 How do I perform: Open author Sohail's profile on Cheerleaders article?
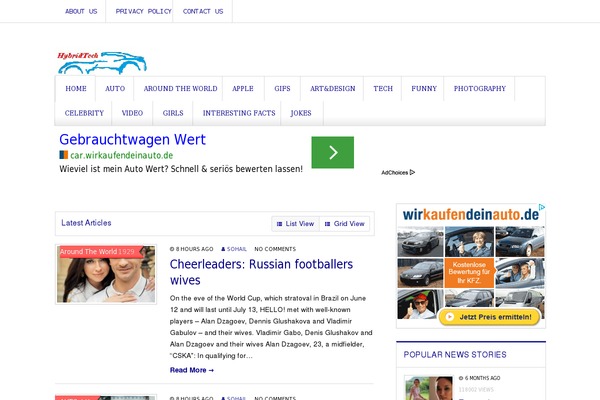[x=234, y=249]
